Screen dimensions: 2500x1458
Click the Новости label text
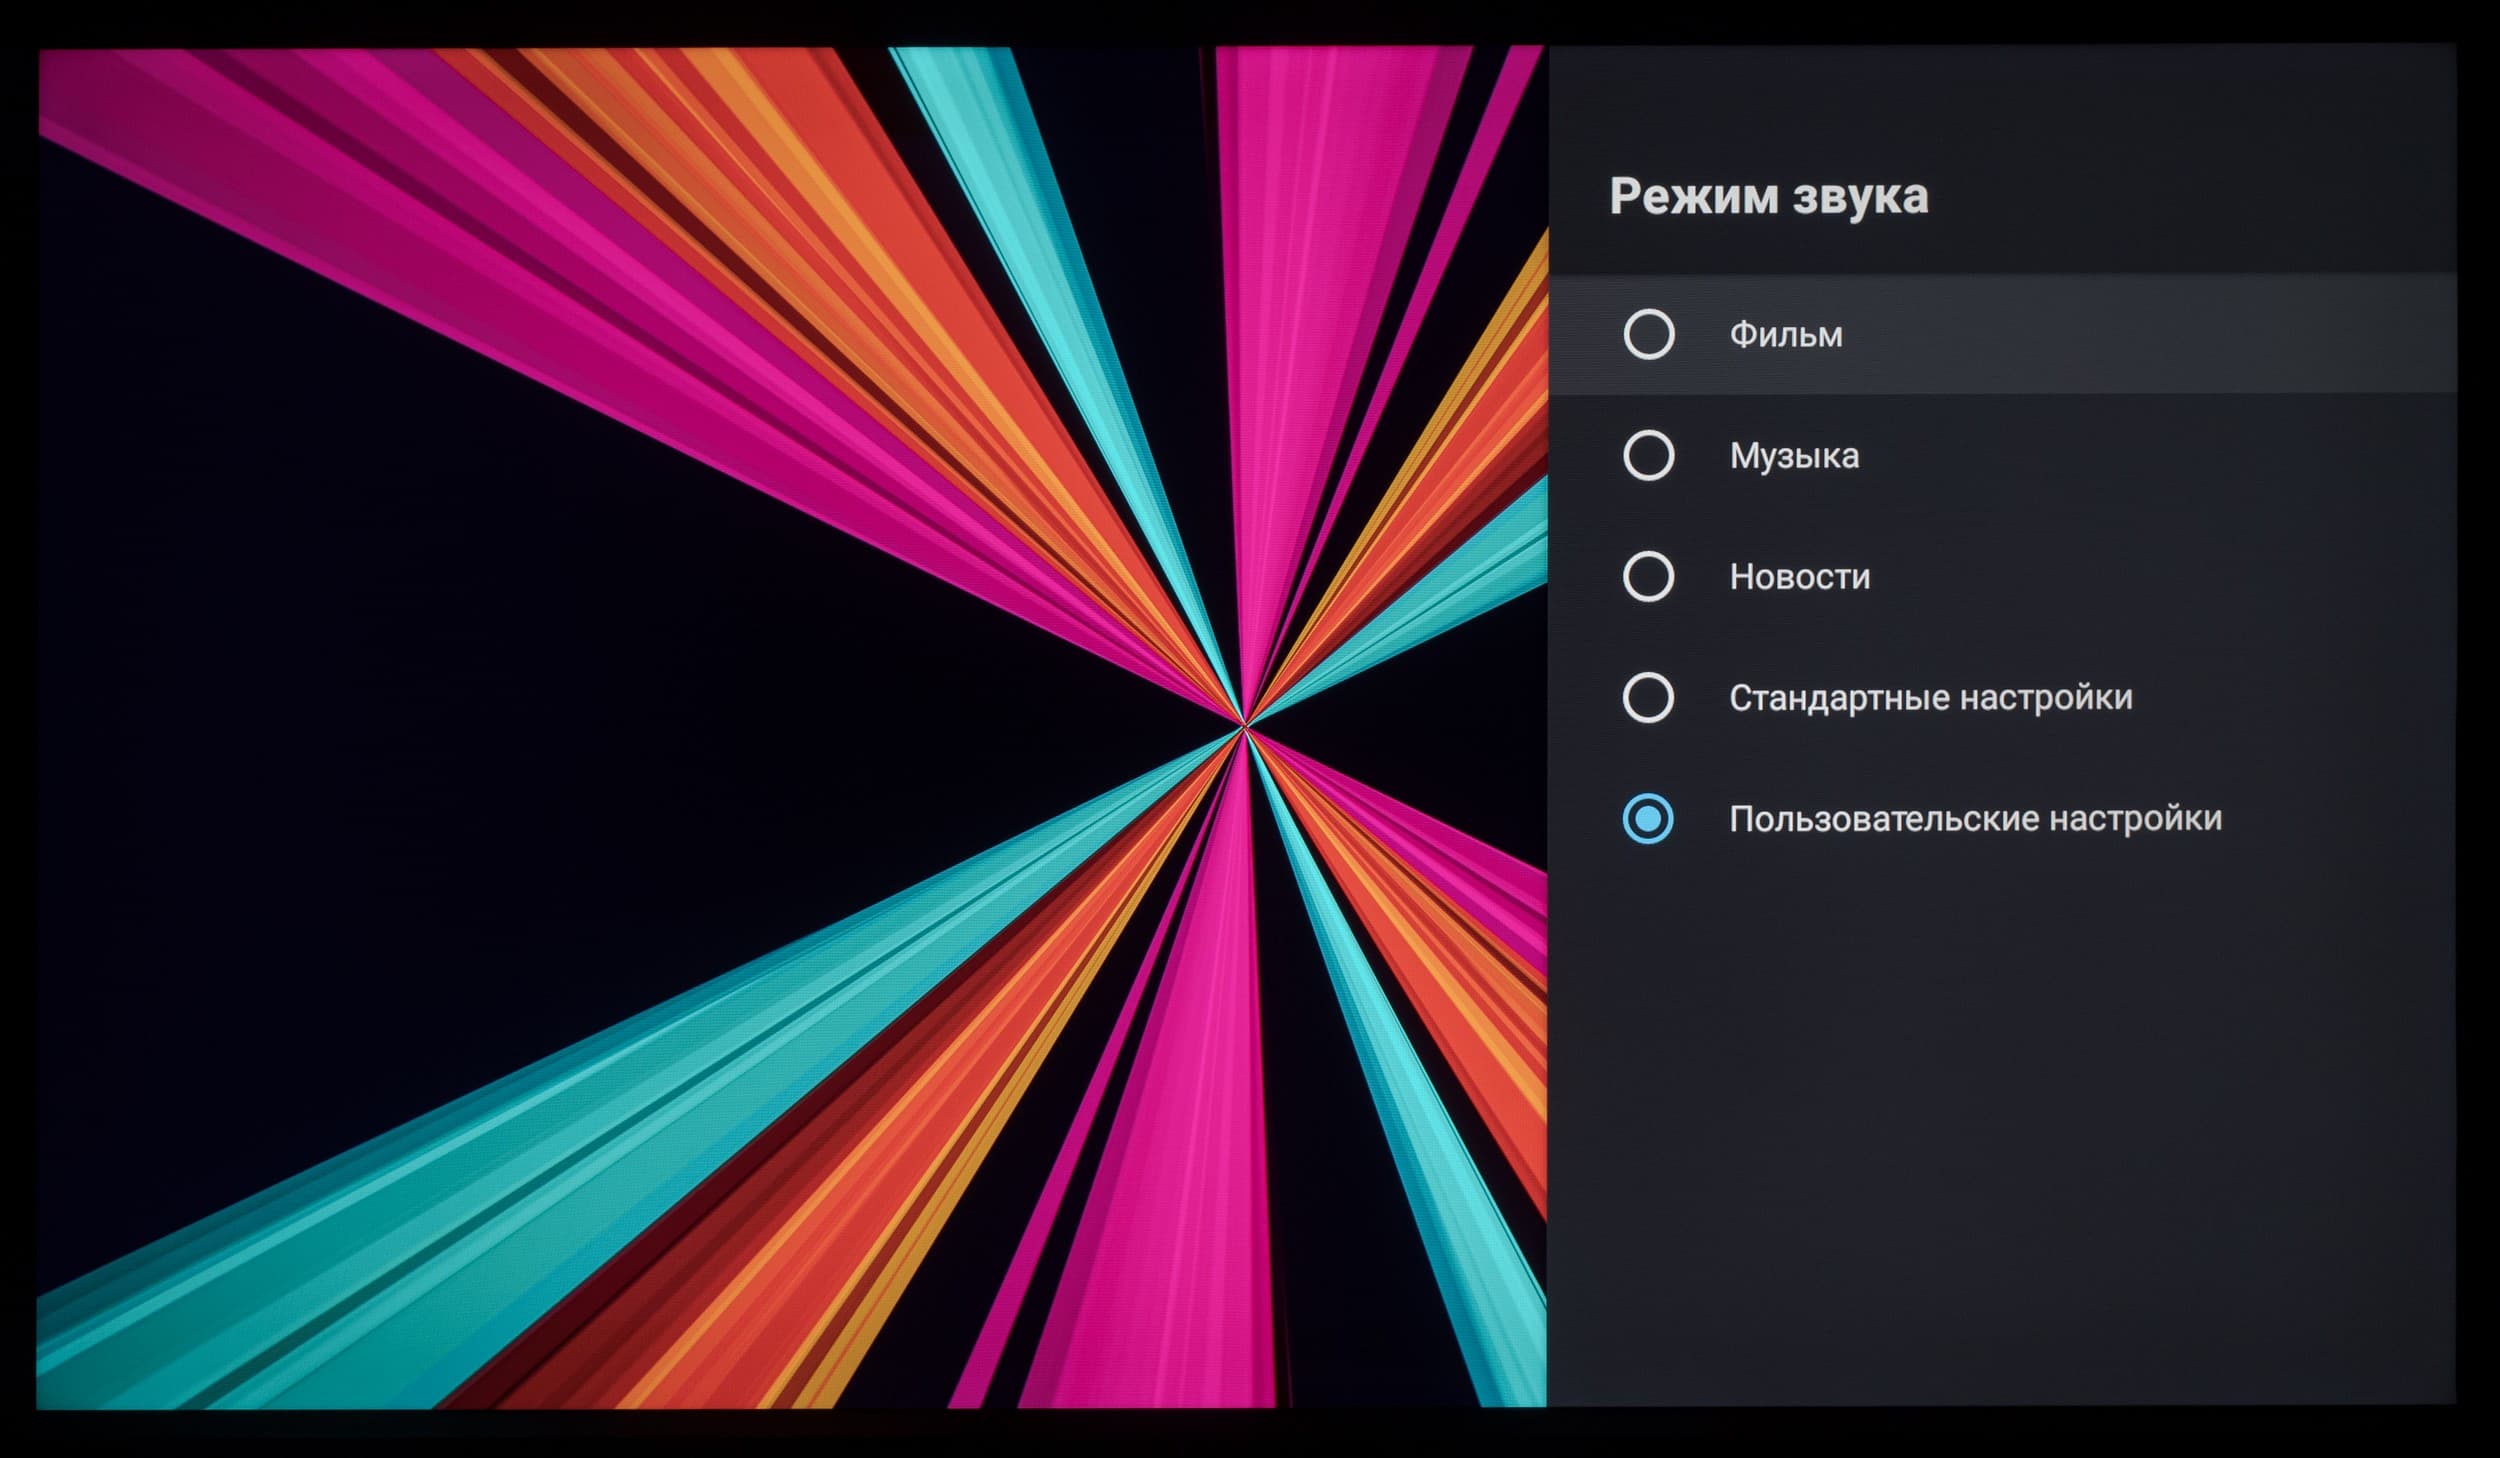point(1799,577)
